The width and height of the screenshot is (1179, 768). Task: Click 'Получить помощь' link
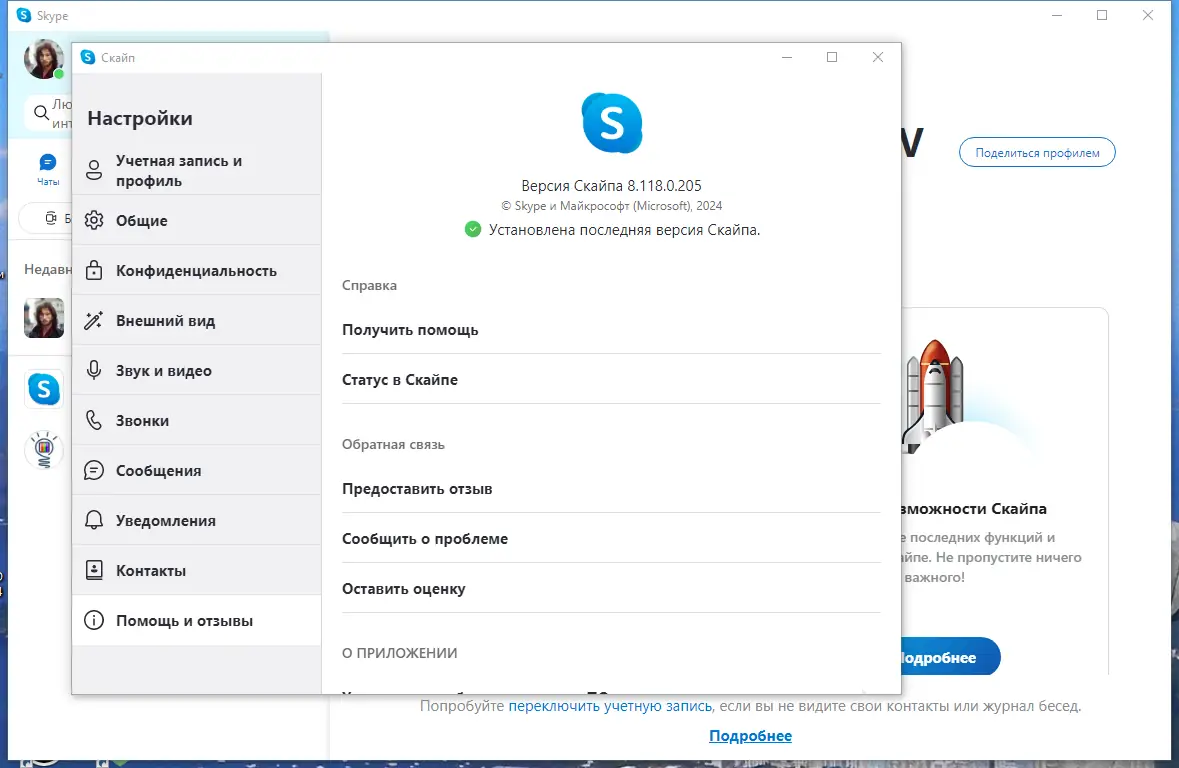coord(611,329)
